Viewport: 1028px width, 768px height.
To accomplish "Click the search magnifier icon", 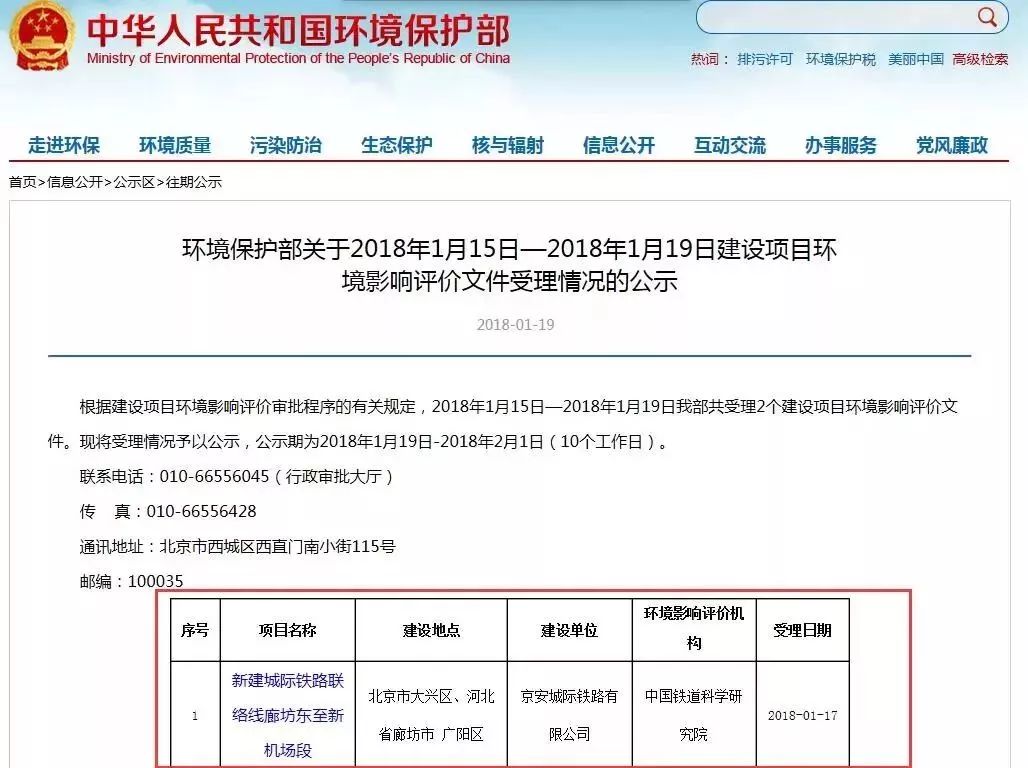I will click(x=987, y=17).
